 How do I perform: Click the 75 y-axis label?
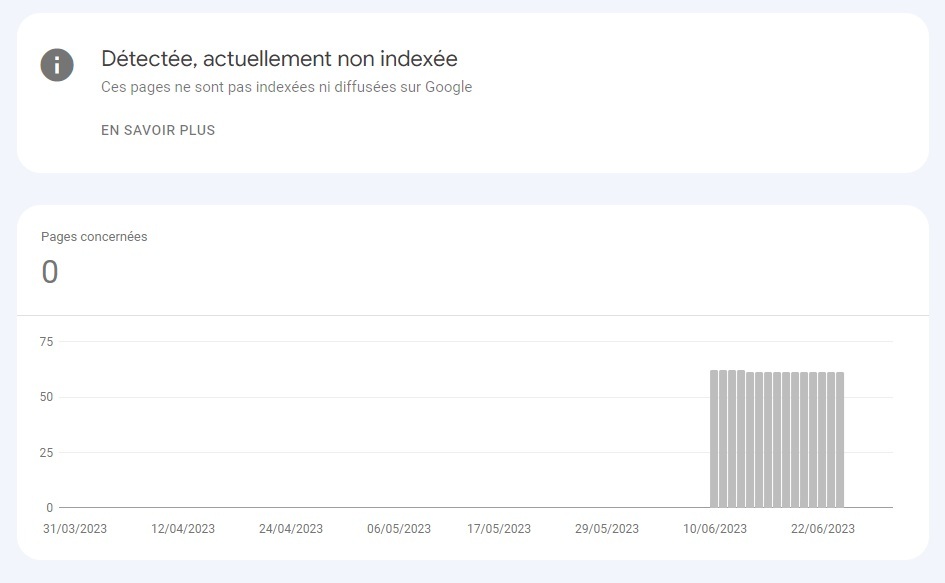coord(46,342)
